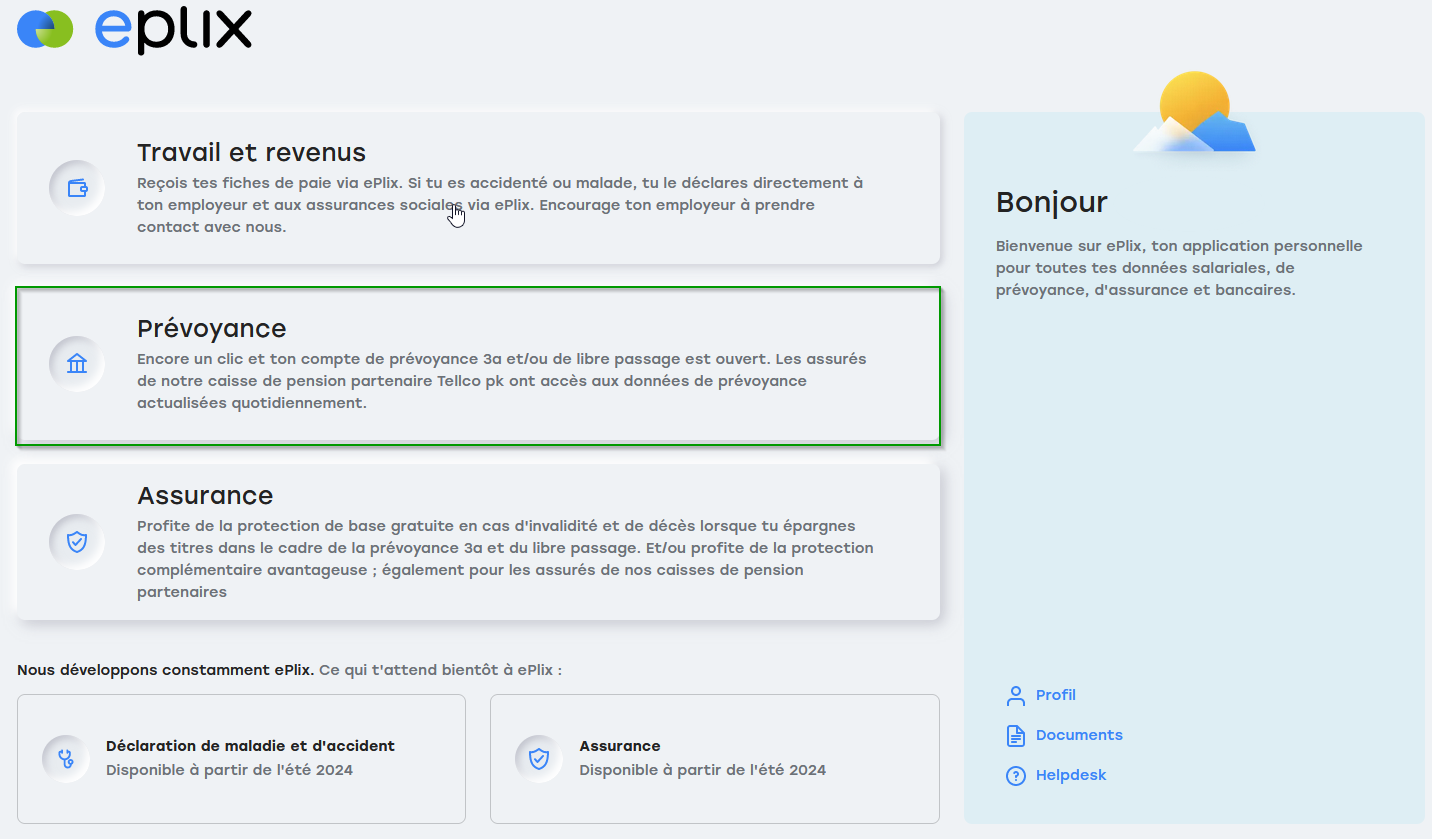Open the Travail et revenus section
1432x839 pixels.
coord(477,186)
